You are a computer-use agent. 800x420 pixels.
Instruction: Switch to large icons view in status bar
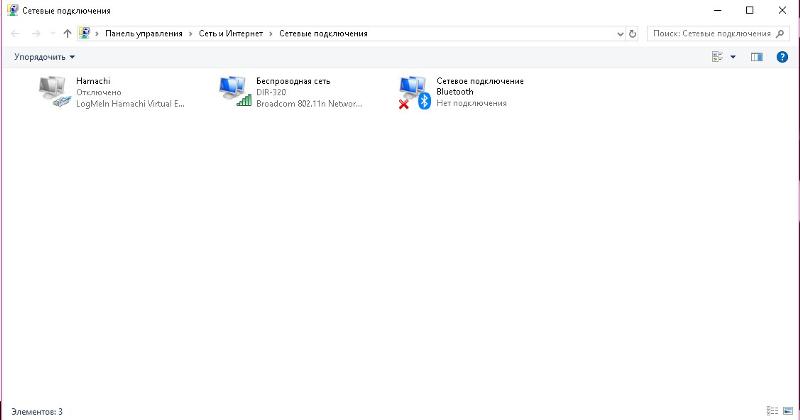coord(788,411)
